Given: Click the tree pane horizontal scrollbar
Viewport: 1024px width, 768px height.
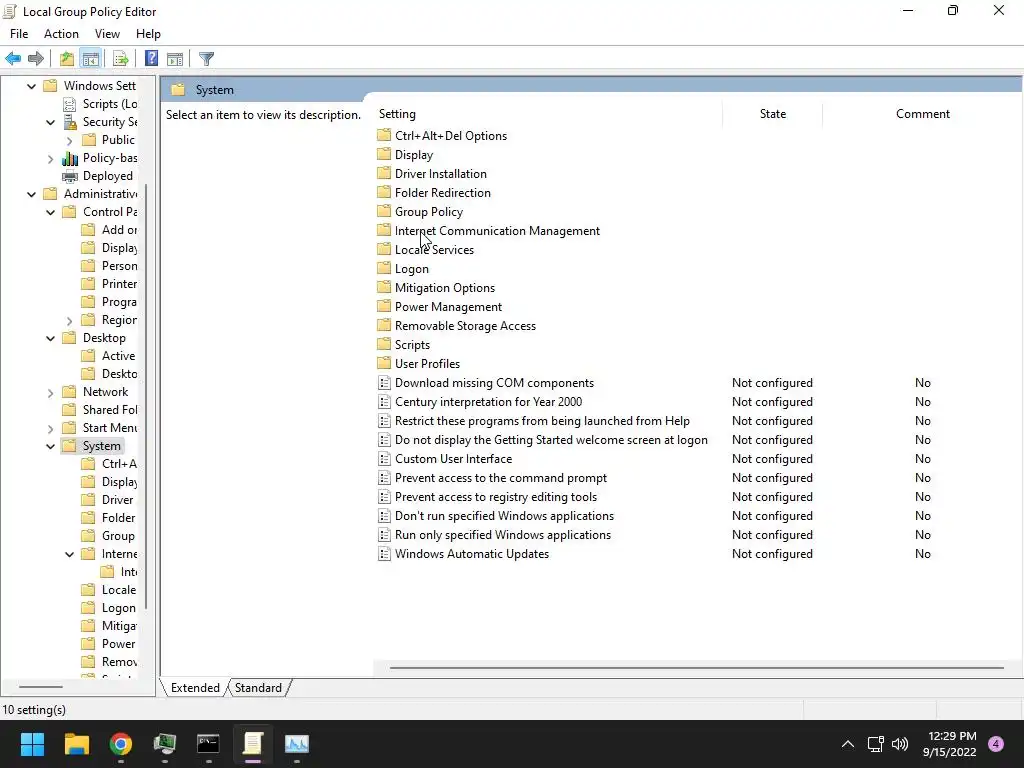Looking at the screenshot, I should coord(40,686).
